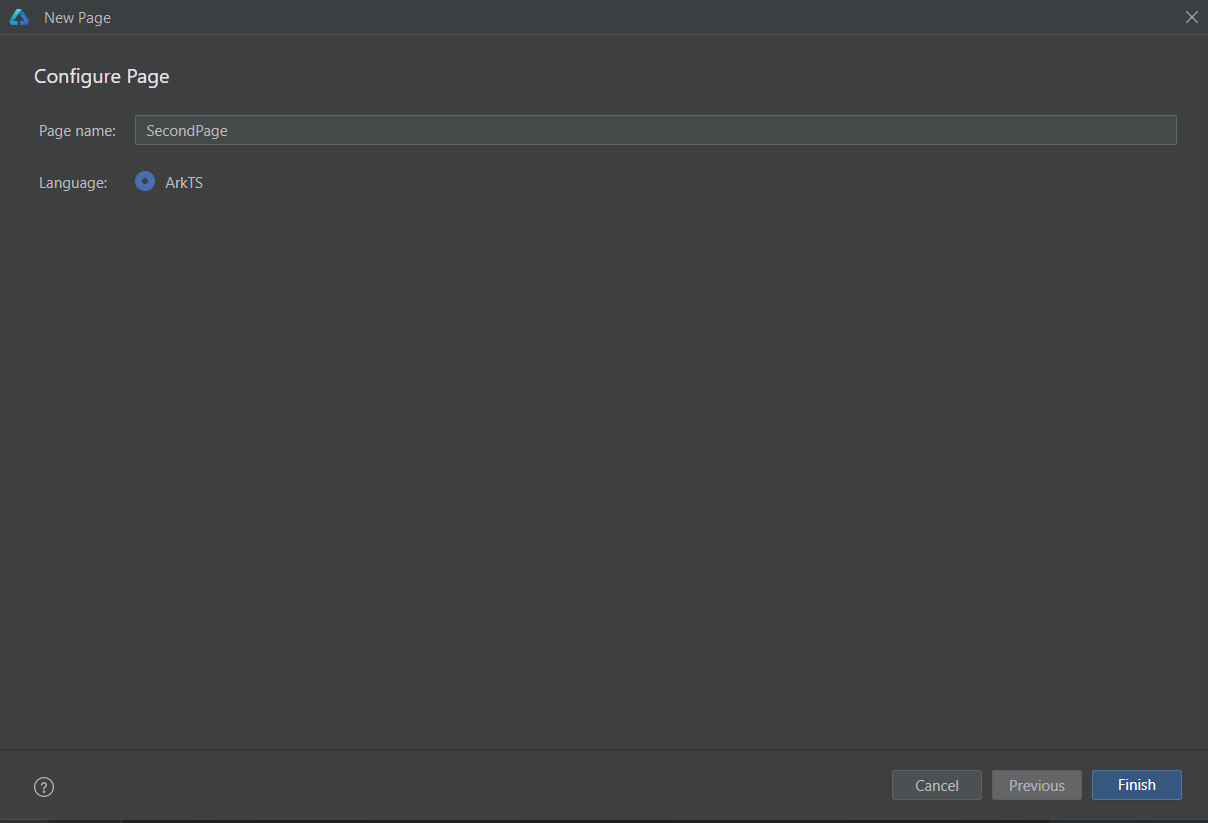Choose ArkTS as the page language
The image size is (1208, 823).
point(145,182)
